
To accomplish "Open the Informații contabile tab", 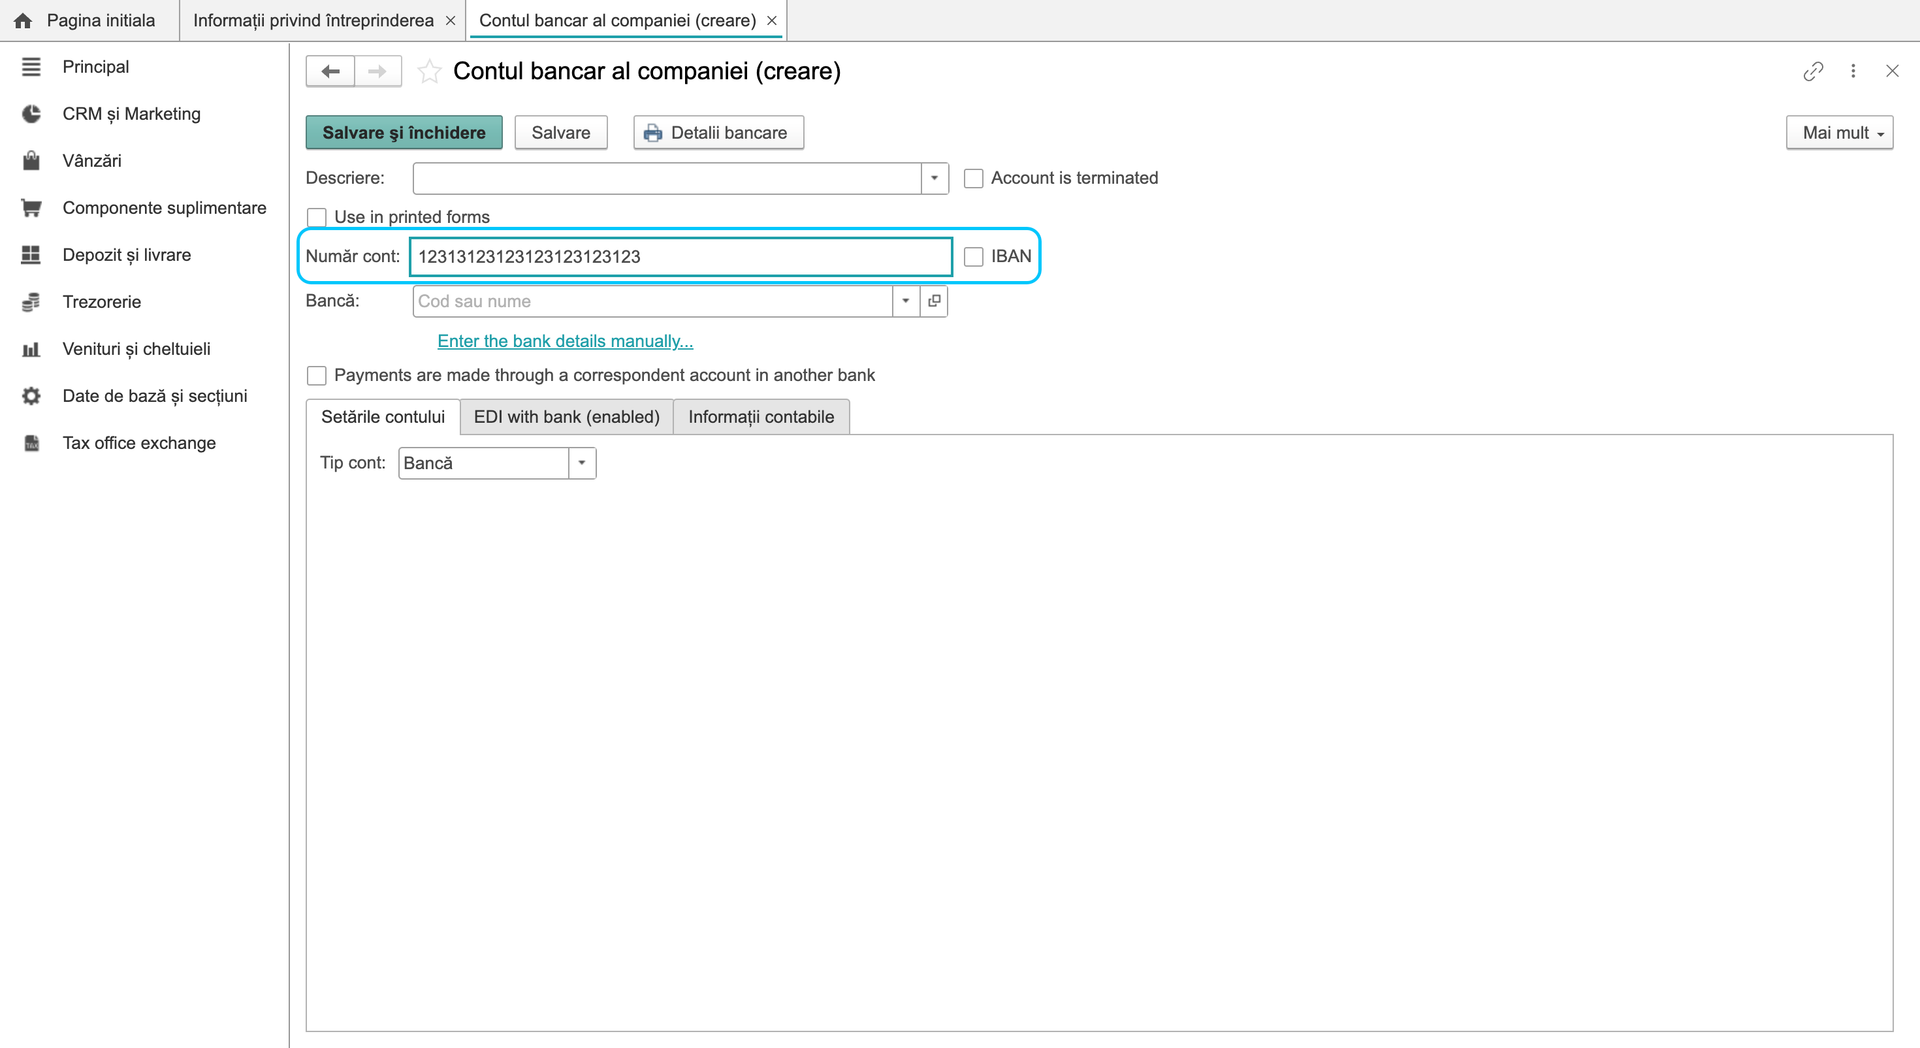I will (761, 417).
